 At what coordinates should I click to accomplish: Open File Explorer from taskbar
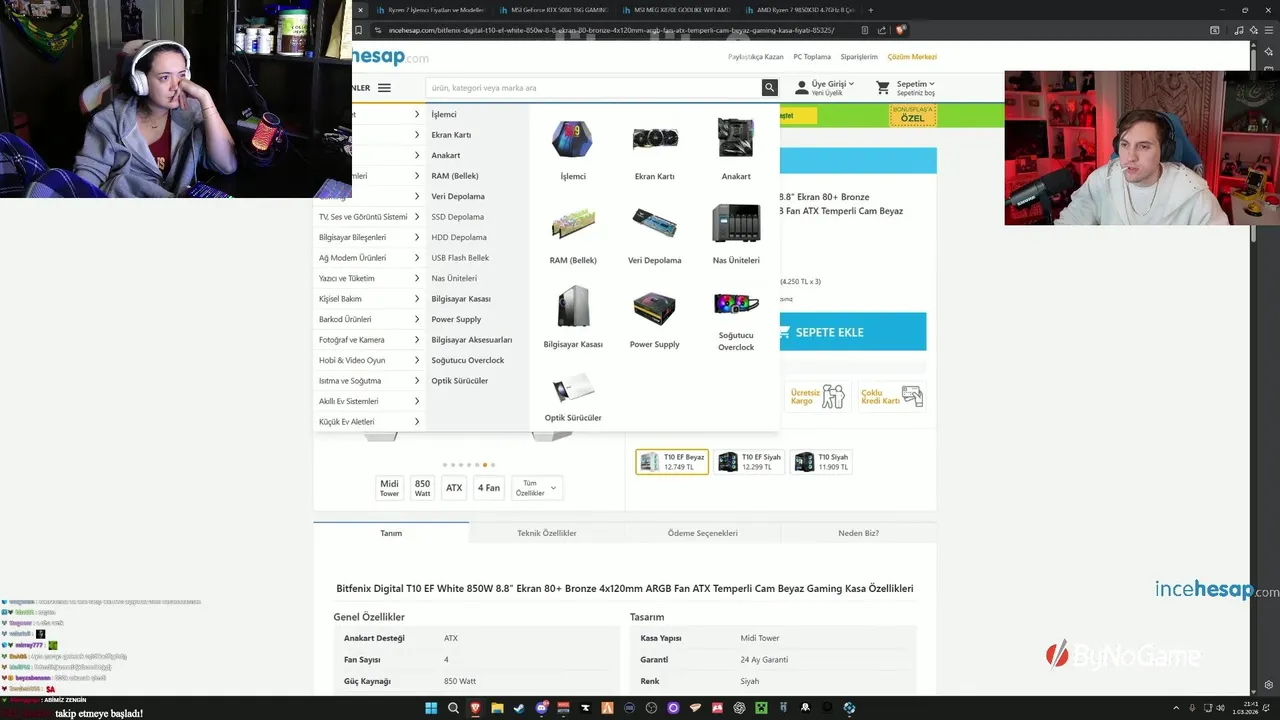497,708
